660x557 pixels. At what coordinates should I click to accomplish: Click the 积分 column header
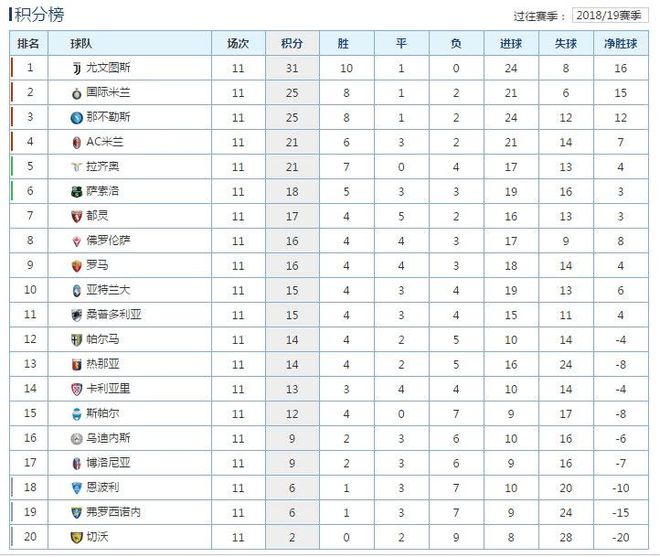pos(292,44)
